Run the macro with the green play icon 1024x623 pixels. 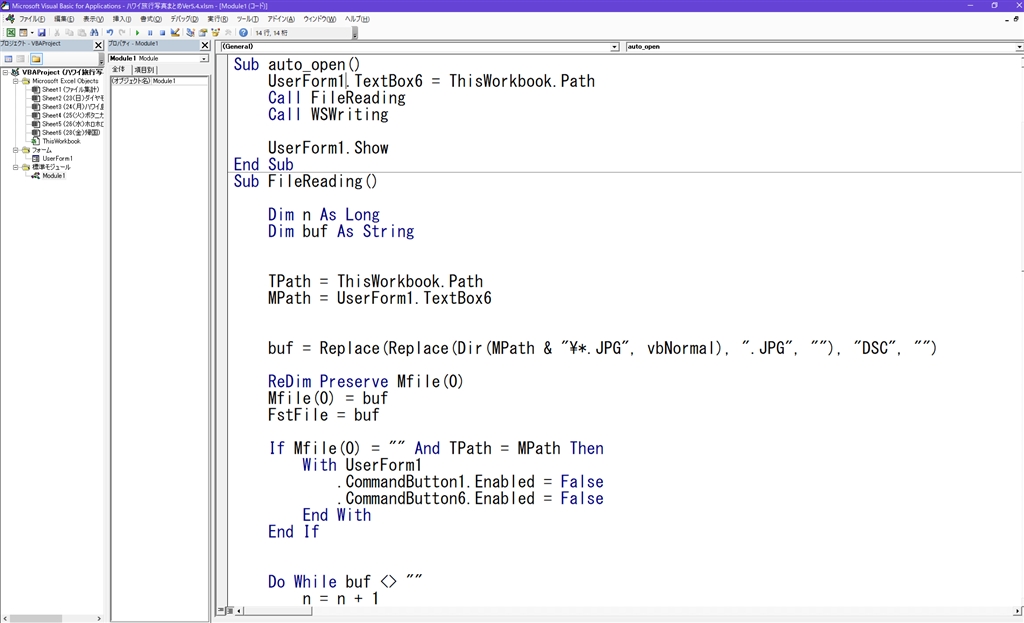pos(137,33)
